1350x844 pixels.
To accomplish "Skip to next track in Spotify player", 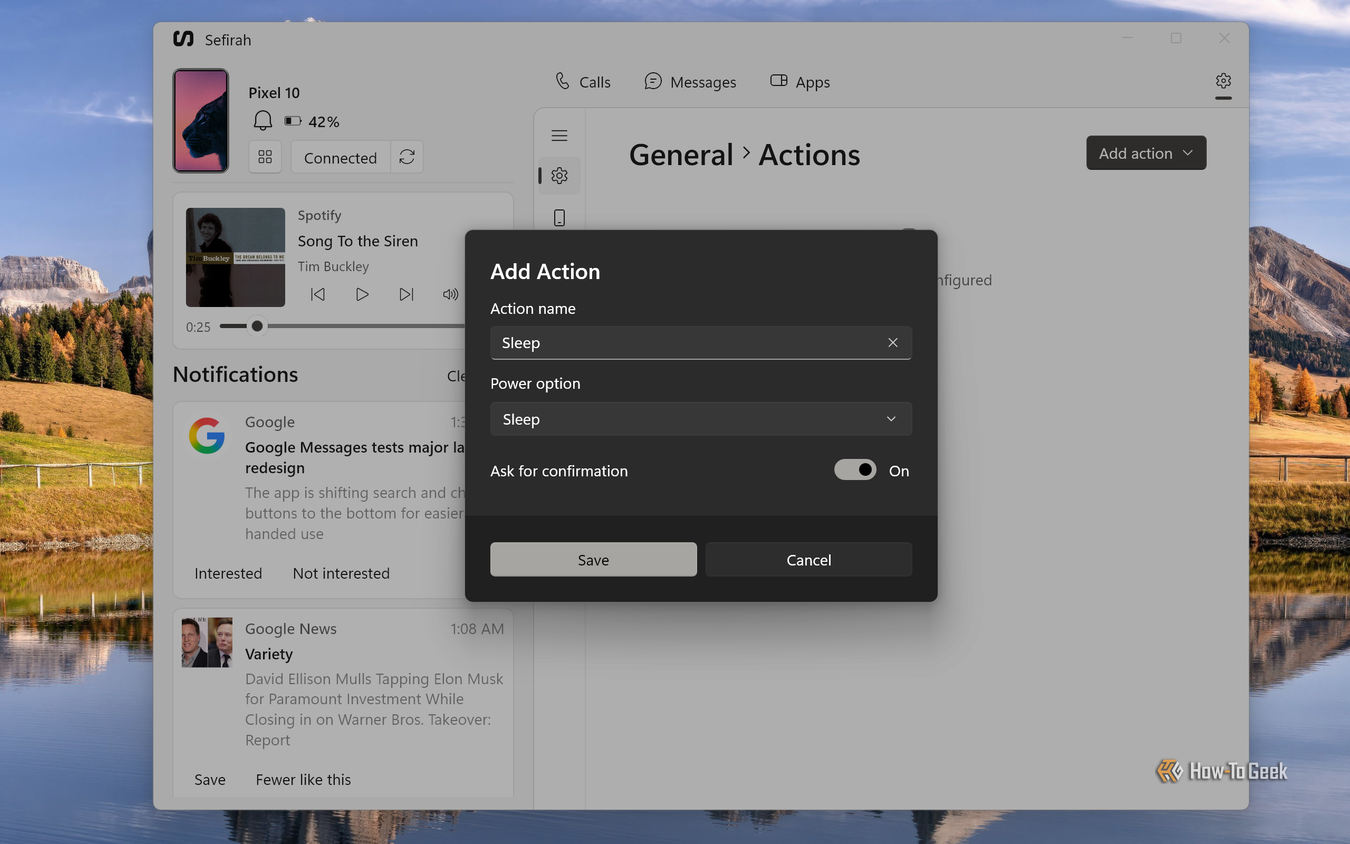I will click(x=406, y=294).
